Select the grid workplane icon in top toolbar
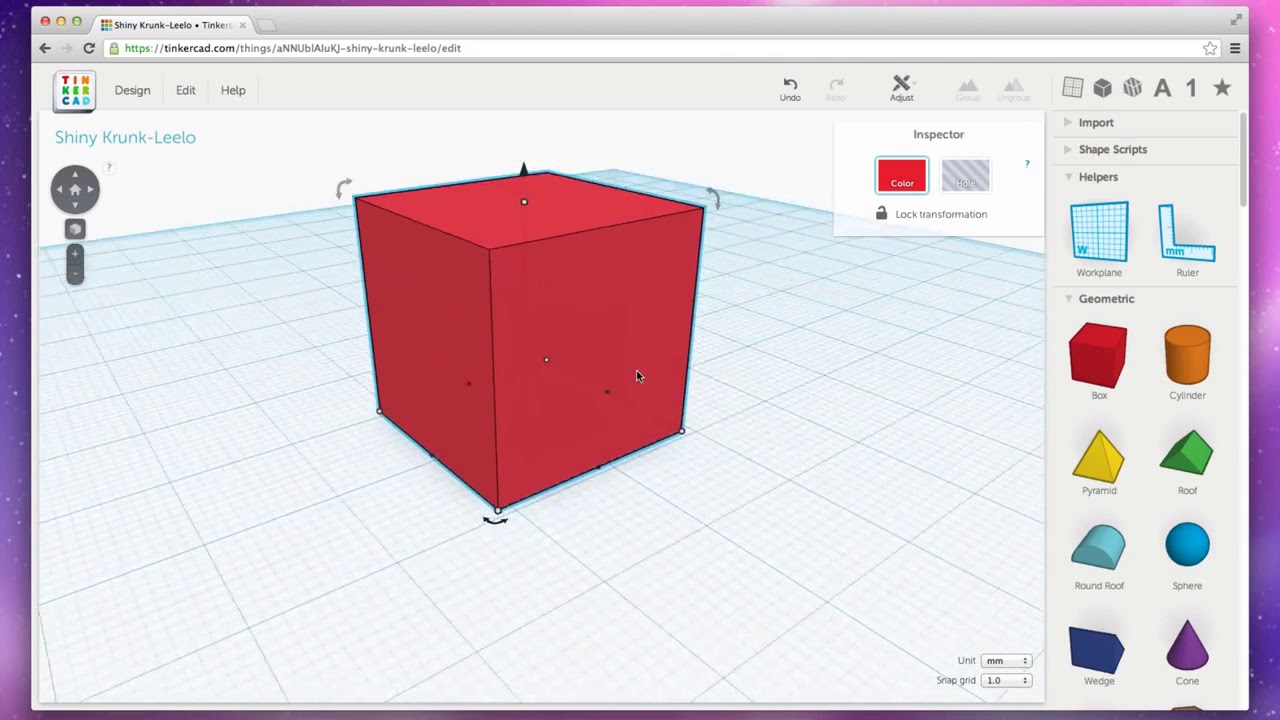 point(1073,88)
